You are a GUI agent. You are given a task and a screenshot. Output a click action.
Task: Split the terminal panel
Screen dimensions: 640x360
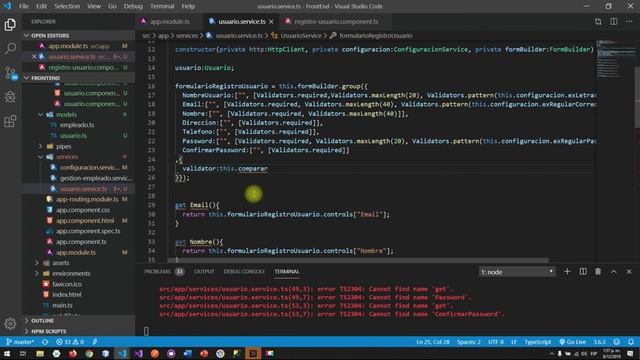click(x=583, y=271)
